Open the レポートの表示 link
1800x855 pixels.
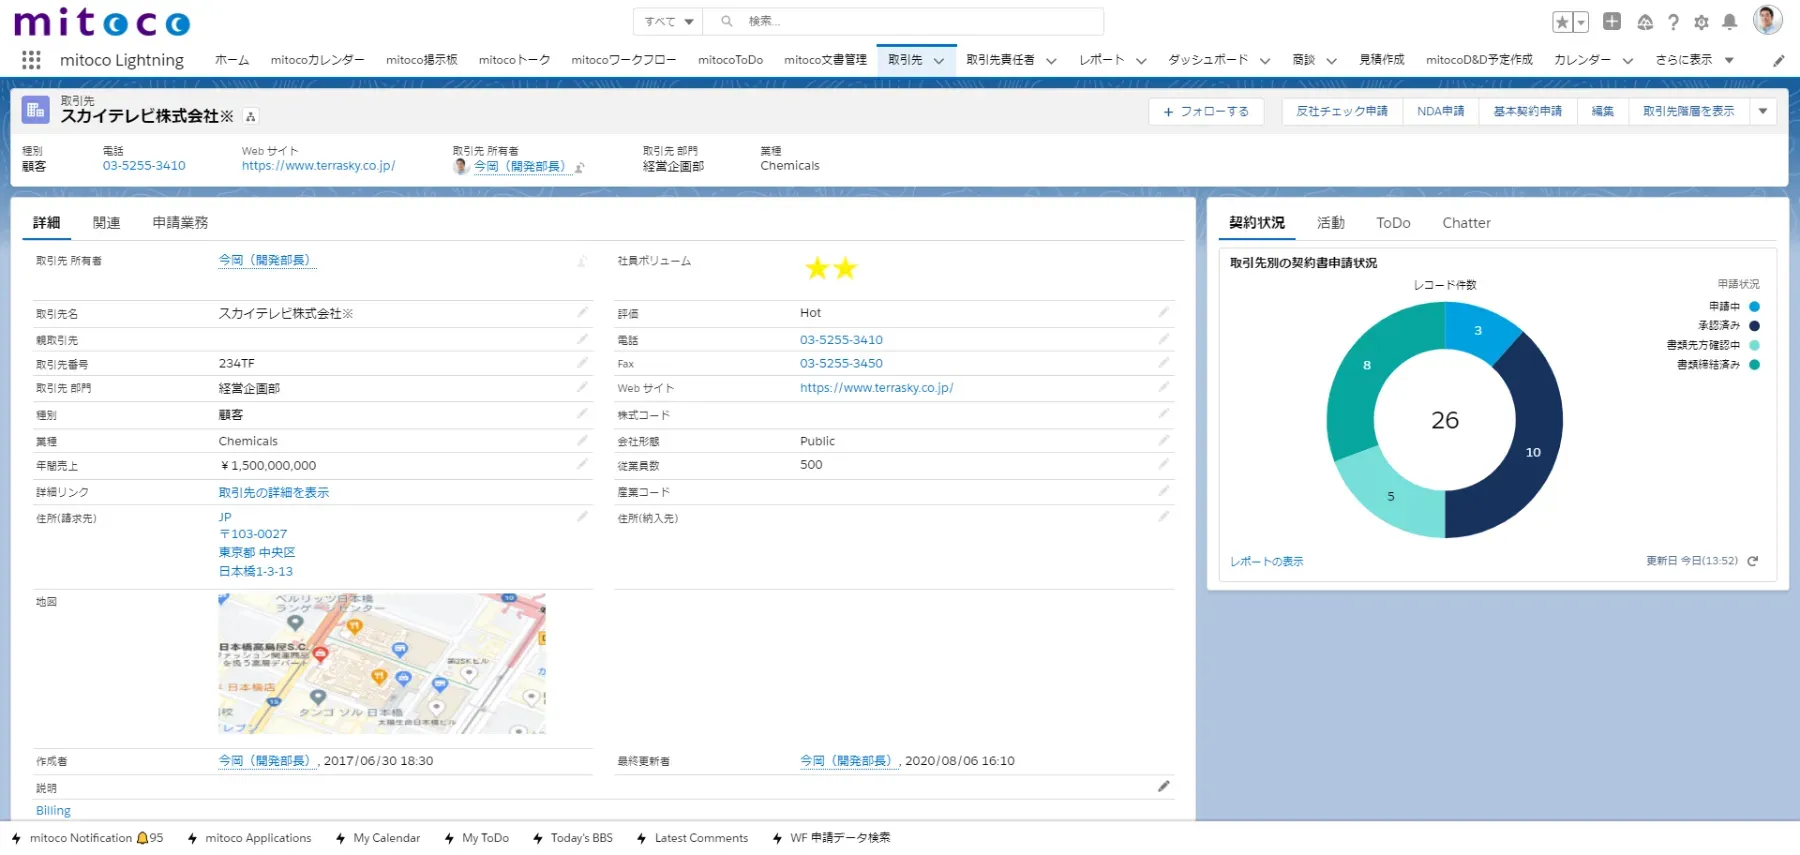click(x=1266, y=561)
